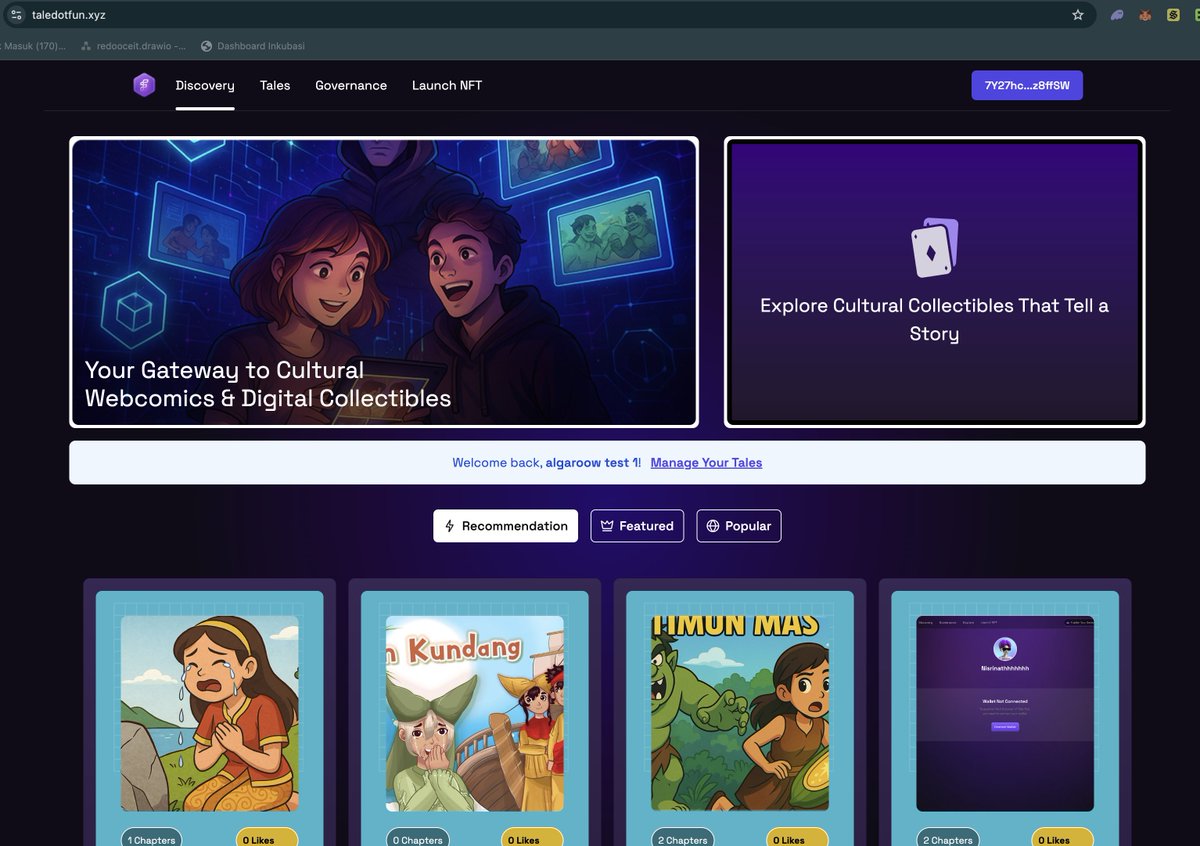
Task: Switch to the Discovery nav tab
Action: click(x=205, y=85)
